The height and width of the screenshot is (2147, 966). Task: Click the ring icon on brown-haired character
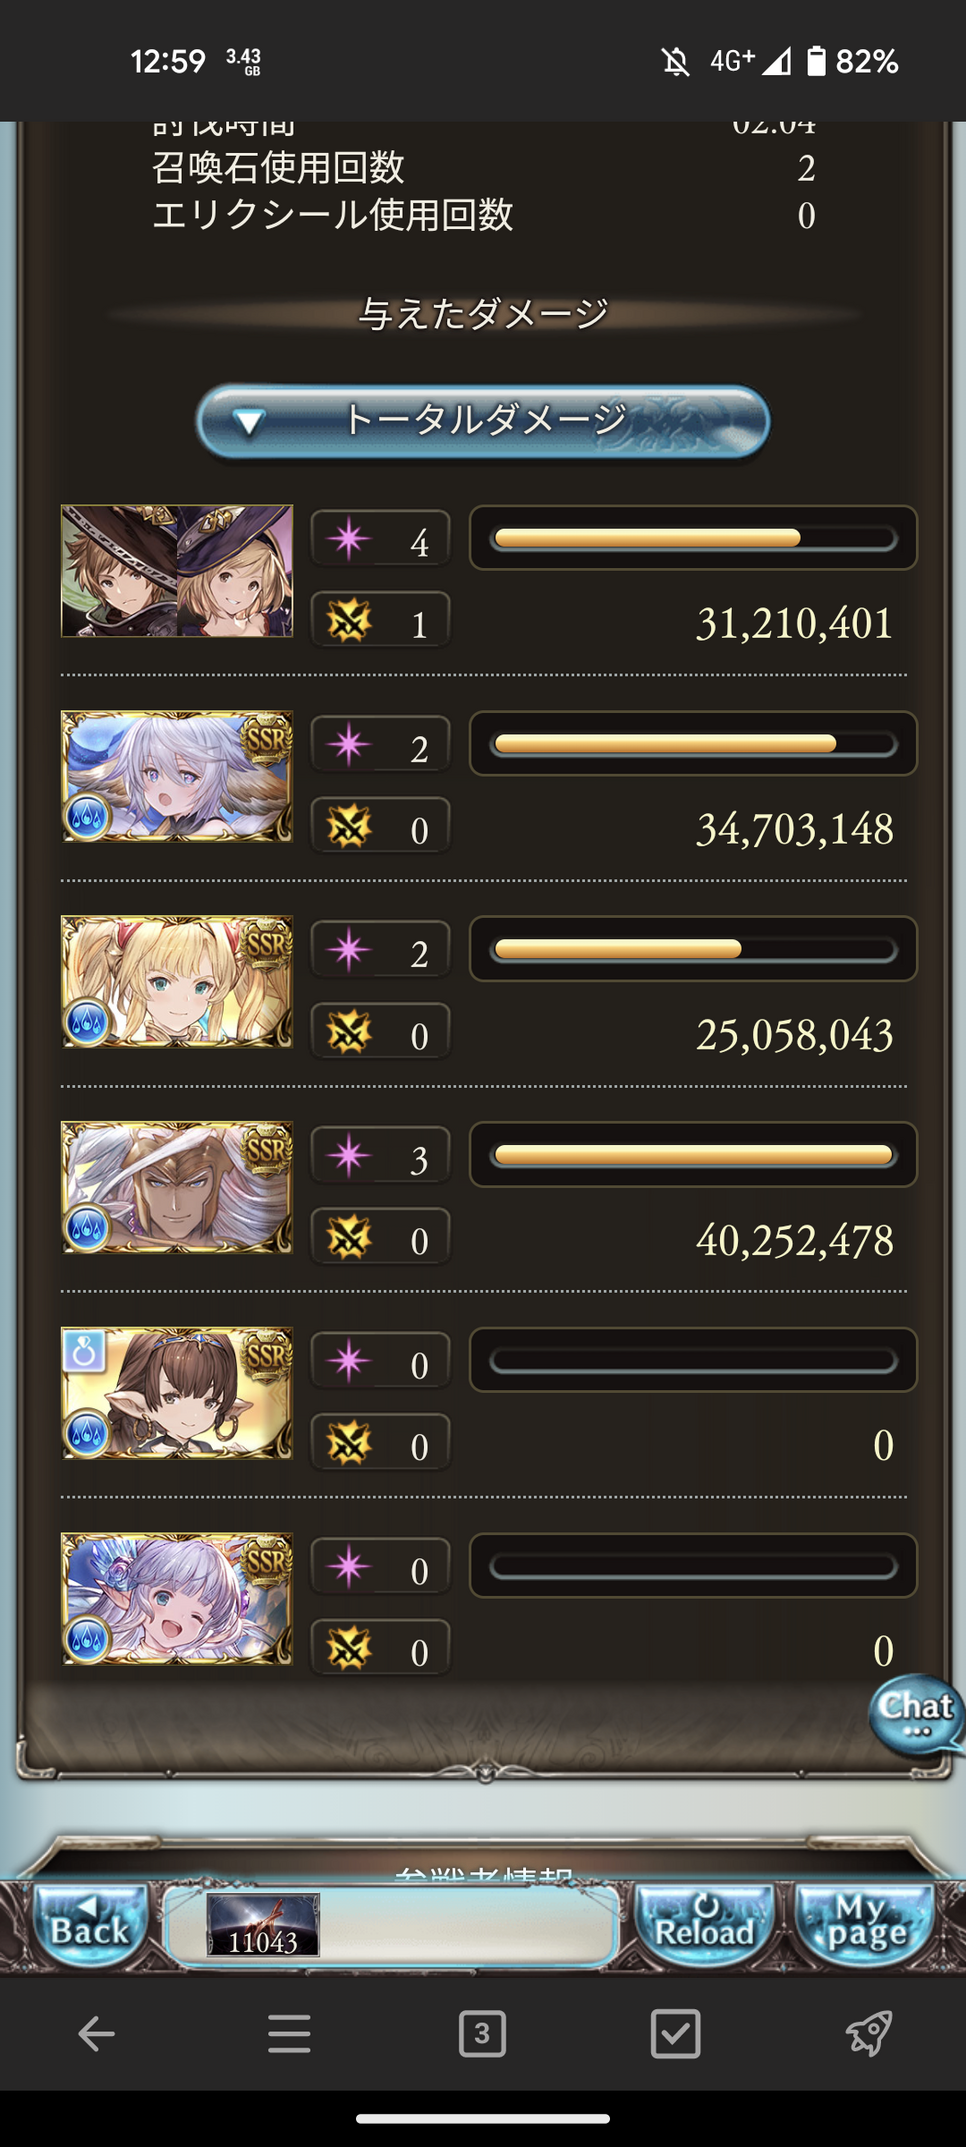pos(84,1352)
